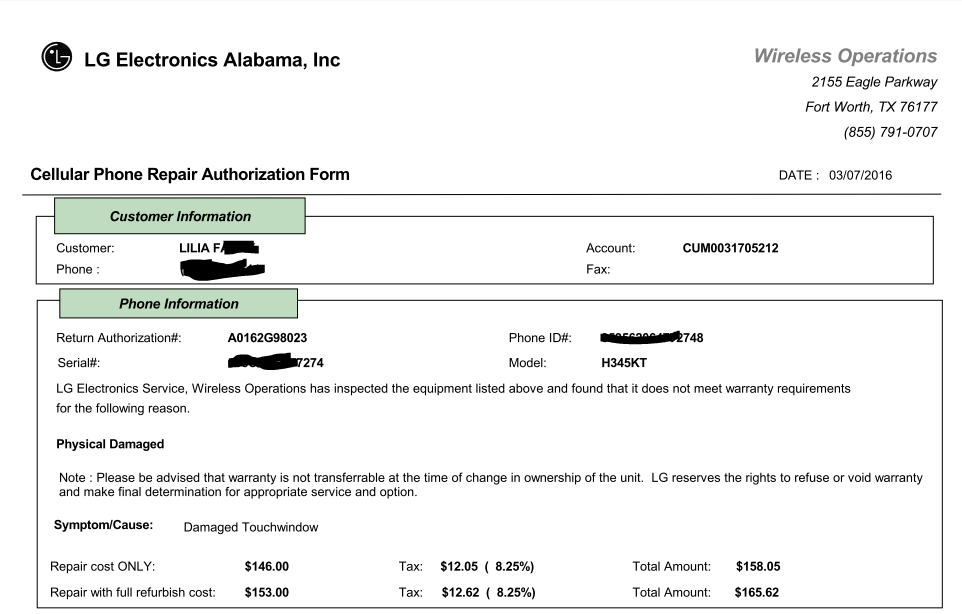Select the Phone Information section header
This screenshot has width=962, height=614.
click(x=179, y=304)
